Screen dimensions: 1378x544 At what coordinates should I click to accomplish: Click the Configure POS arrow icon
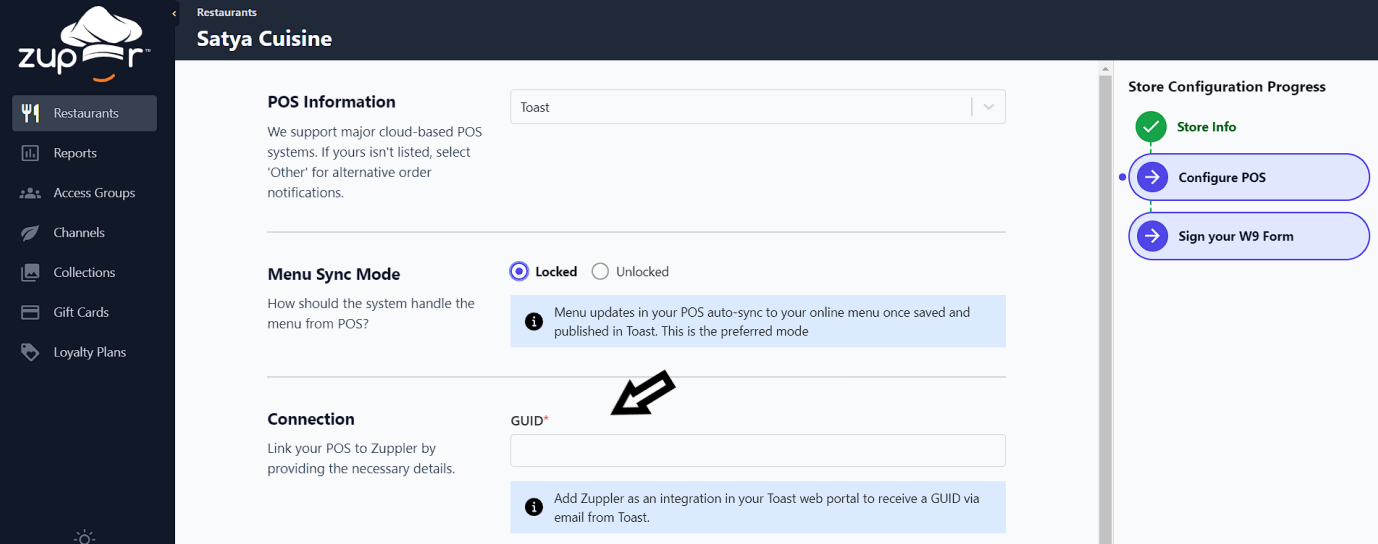pyautogui.click(x=1152, y=177)
